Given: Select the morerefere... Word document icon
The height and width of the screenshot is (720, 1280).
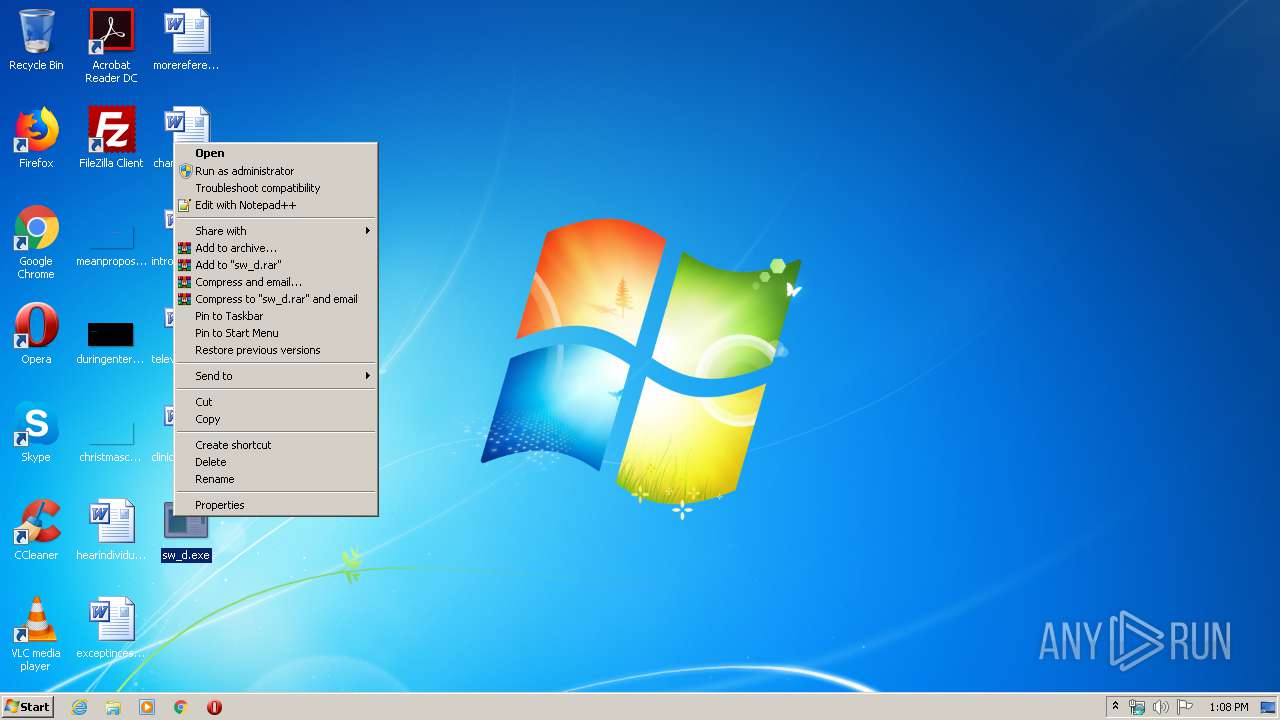Looking at the screenshot, I should pyautogui.click(x=186, y=41).
